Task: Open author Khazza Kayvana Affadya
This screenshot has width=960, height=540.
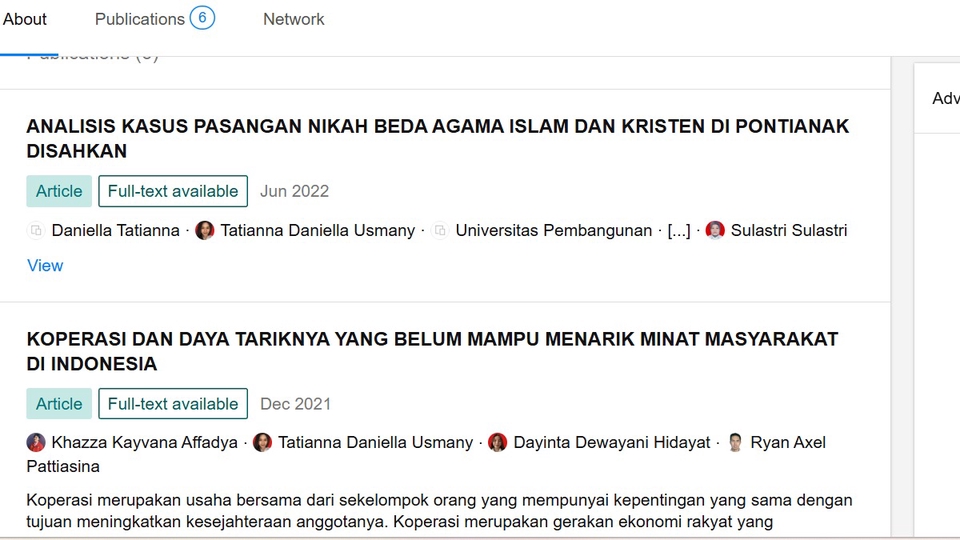Action: (144, 442)
